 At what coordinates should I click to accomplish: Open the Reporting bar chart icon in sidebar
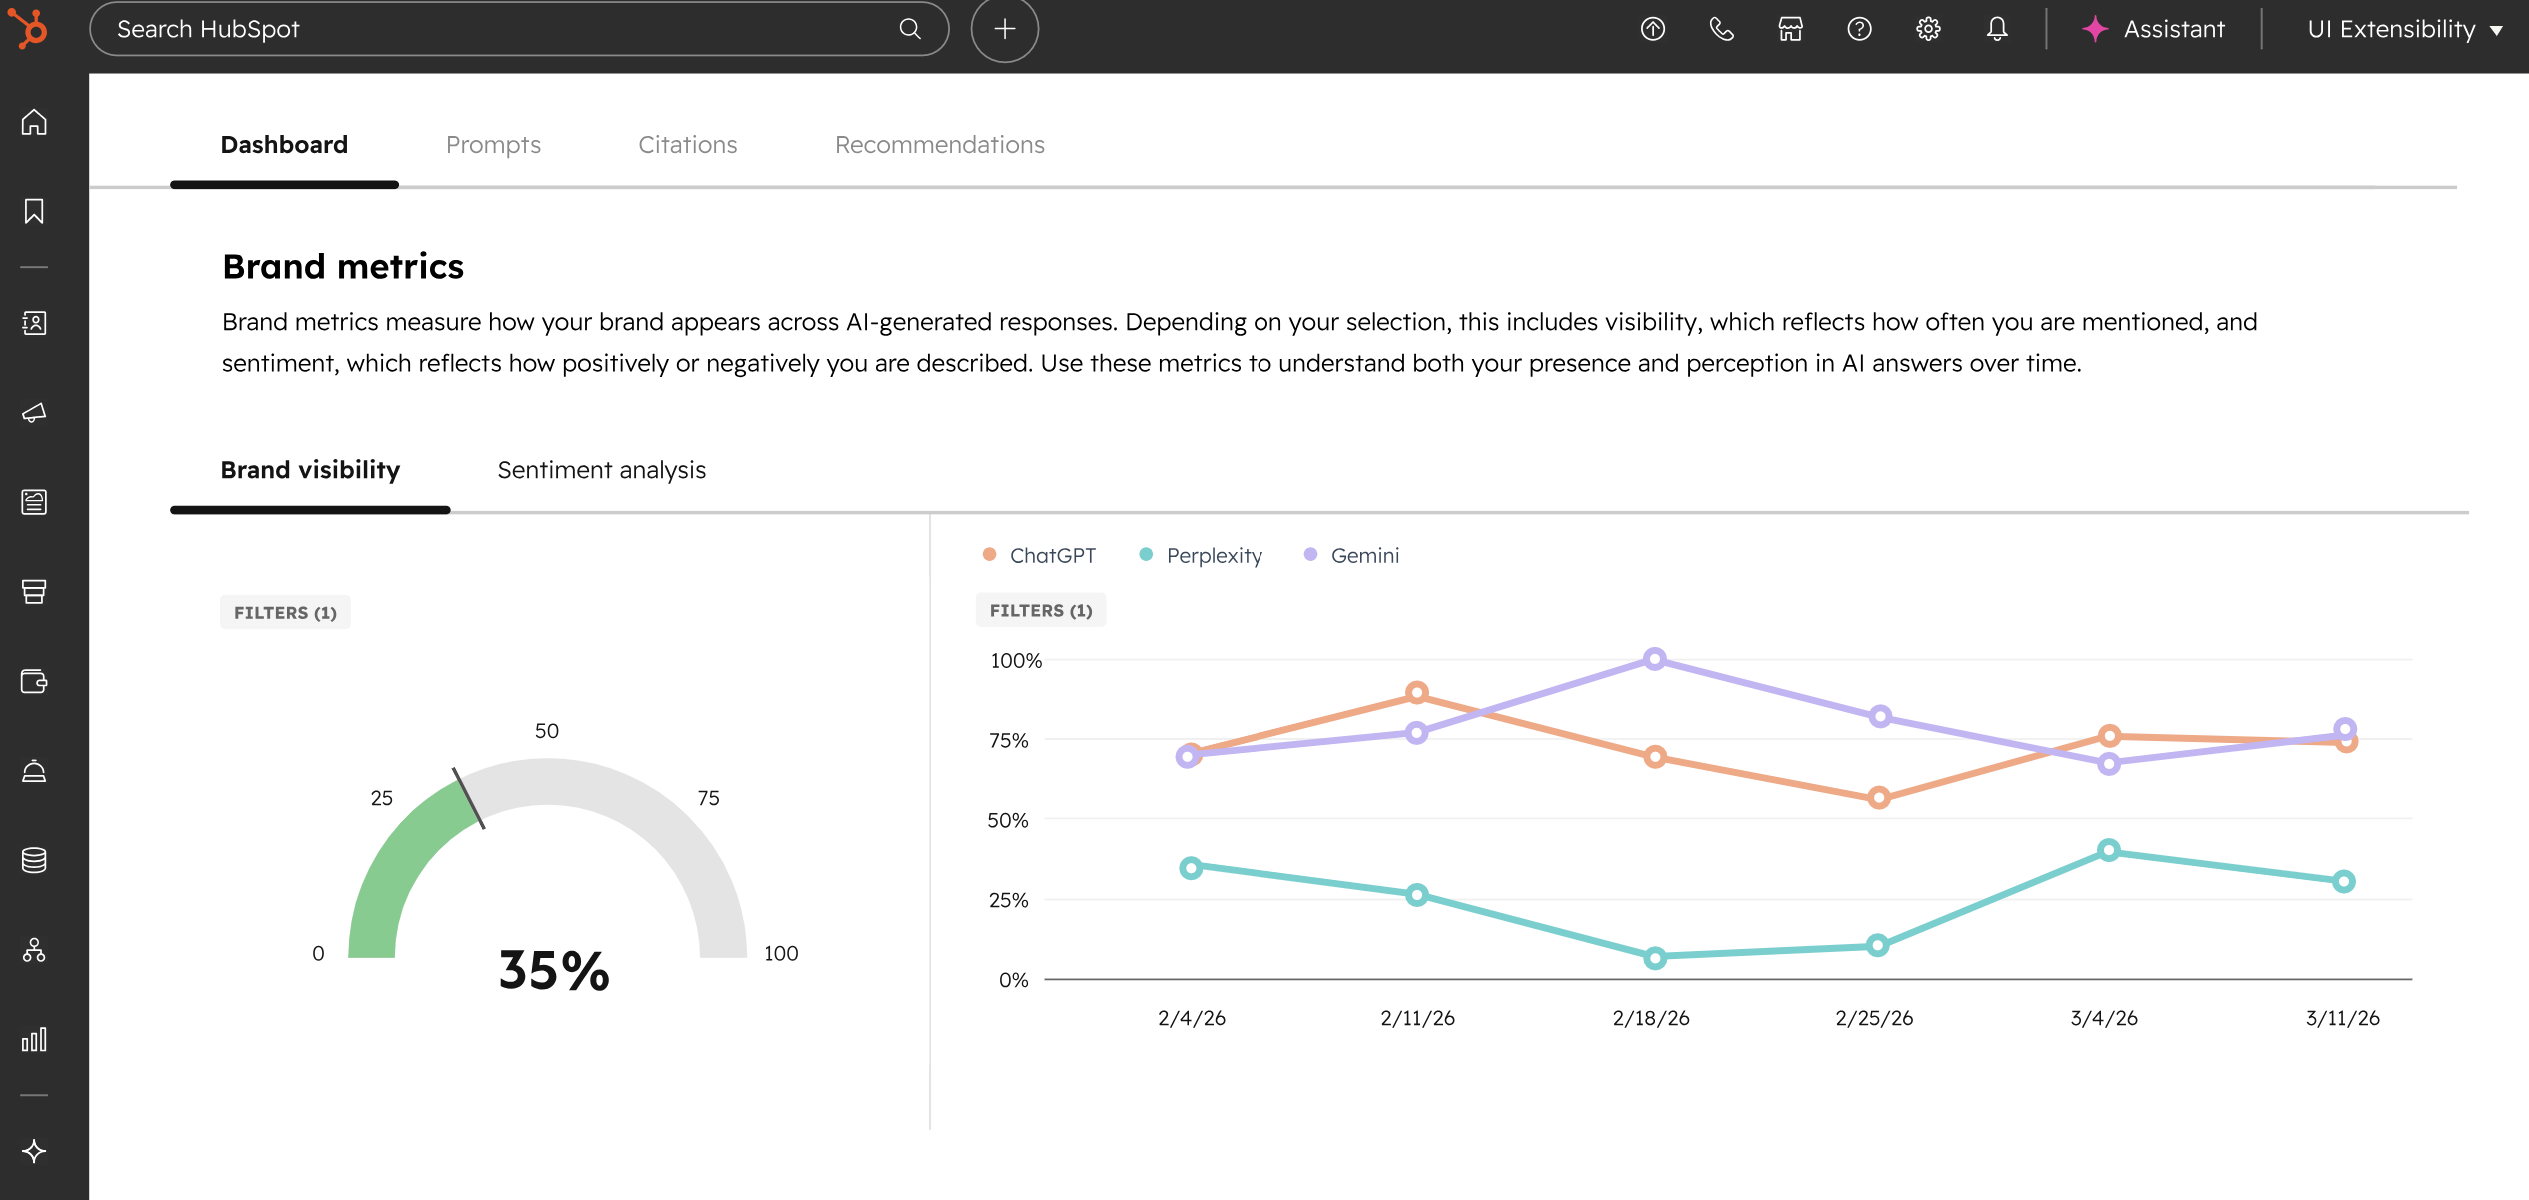tap(34, 1039)
